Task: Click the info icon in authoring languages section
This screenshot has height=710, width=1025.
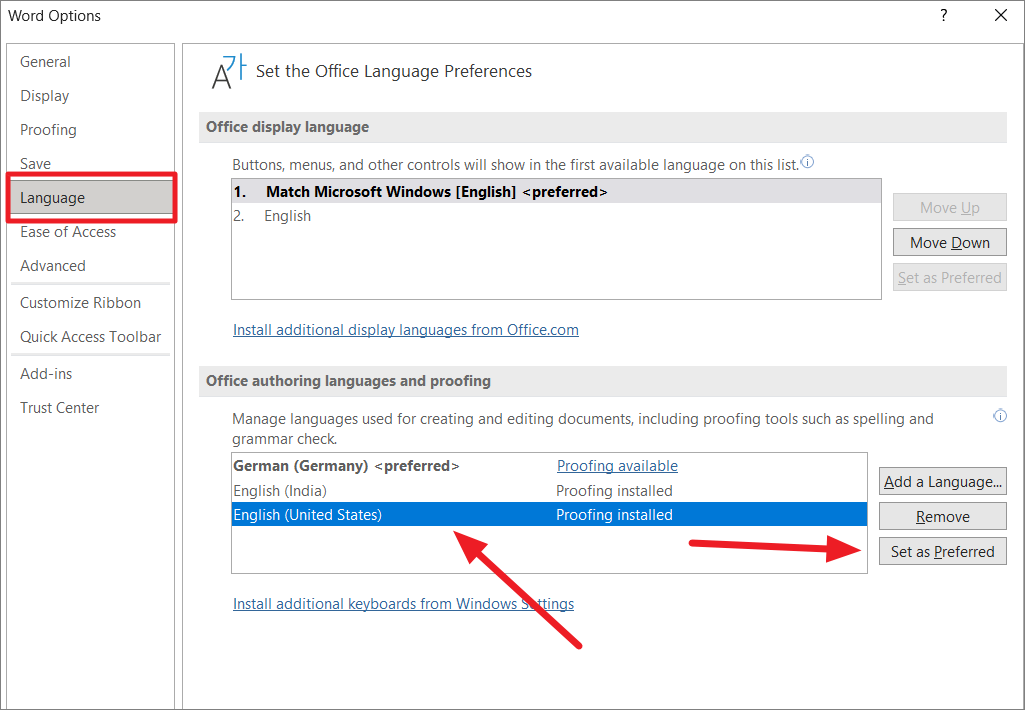Action: tap(999, 415)
